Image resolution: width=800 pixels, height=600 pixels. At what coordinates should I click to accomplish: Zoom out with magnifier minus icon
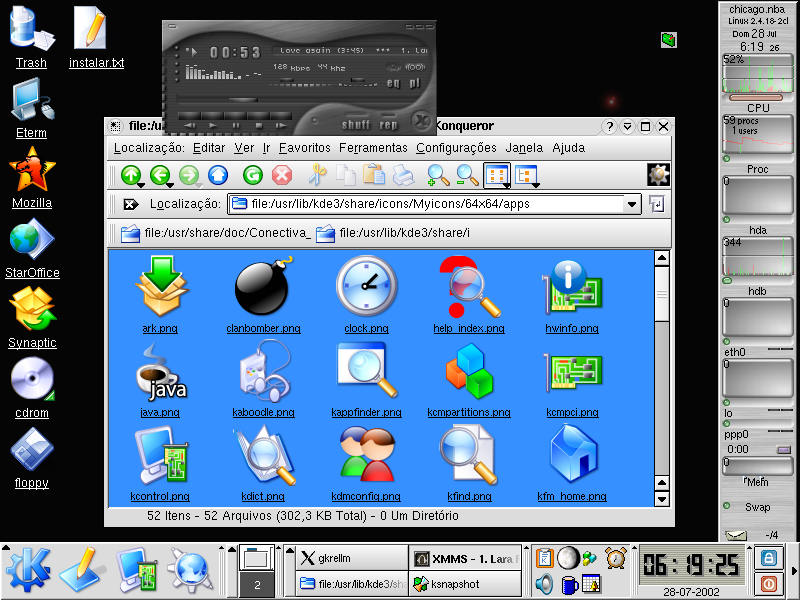(x=467, y=175)
